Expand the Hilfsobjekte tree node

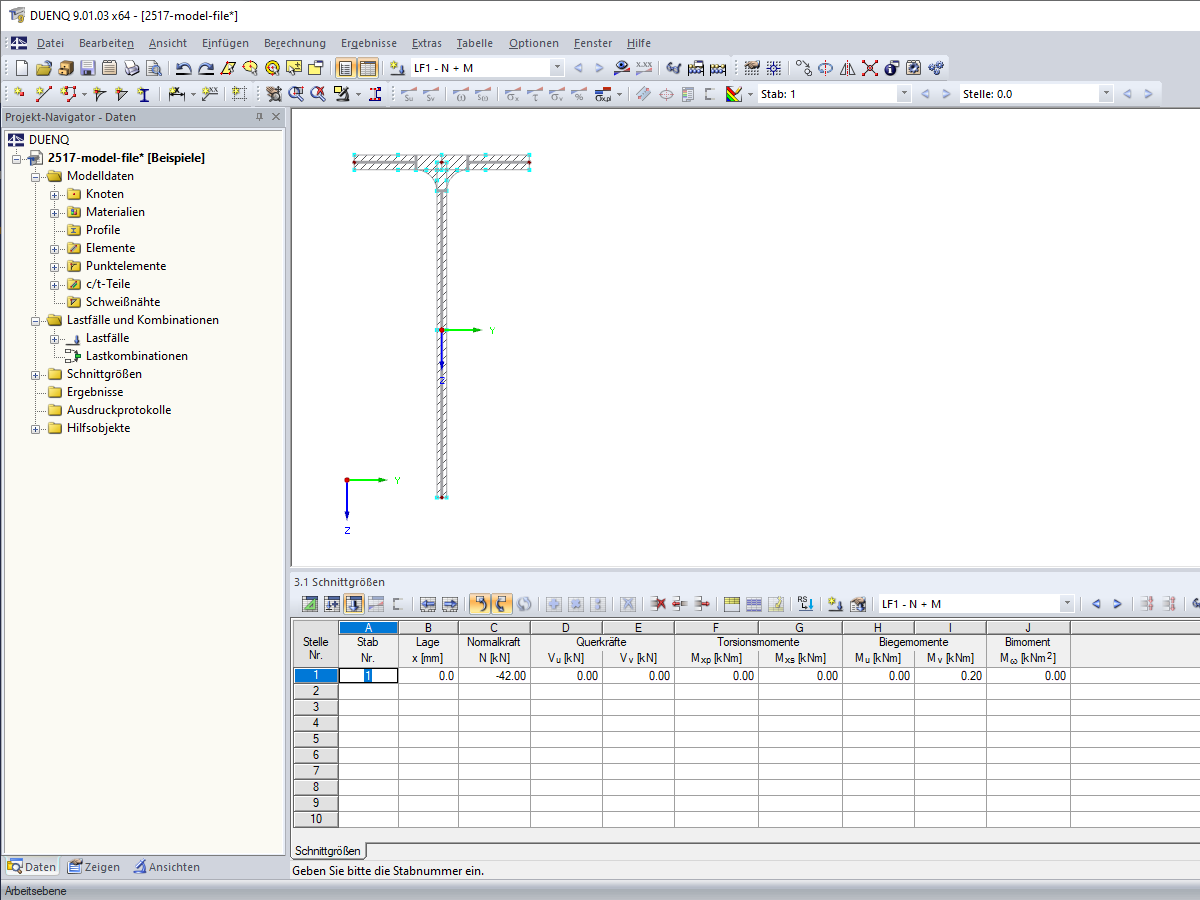(x=36, y=428)
